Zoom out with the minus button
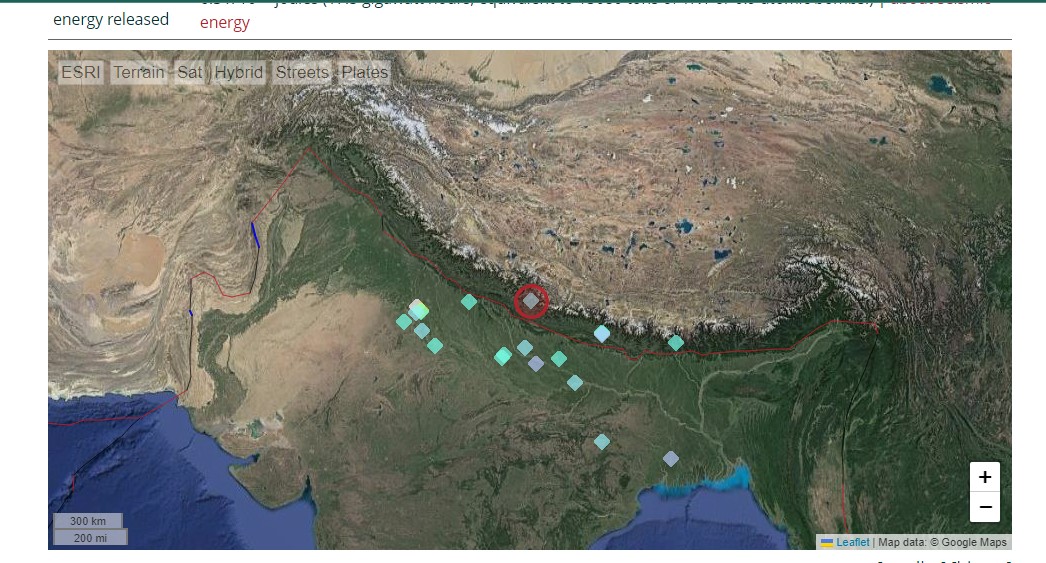 tap(985, 507)
